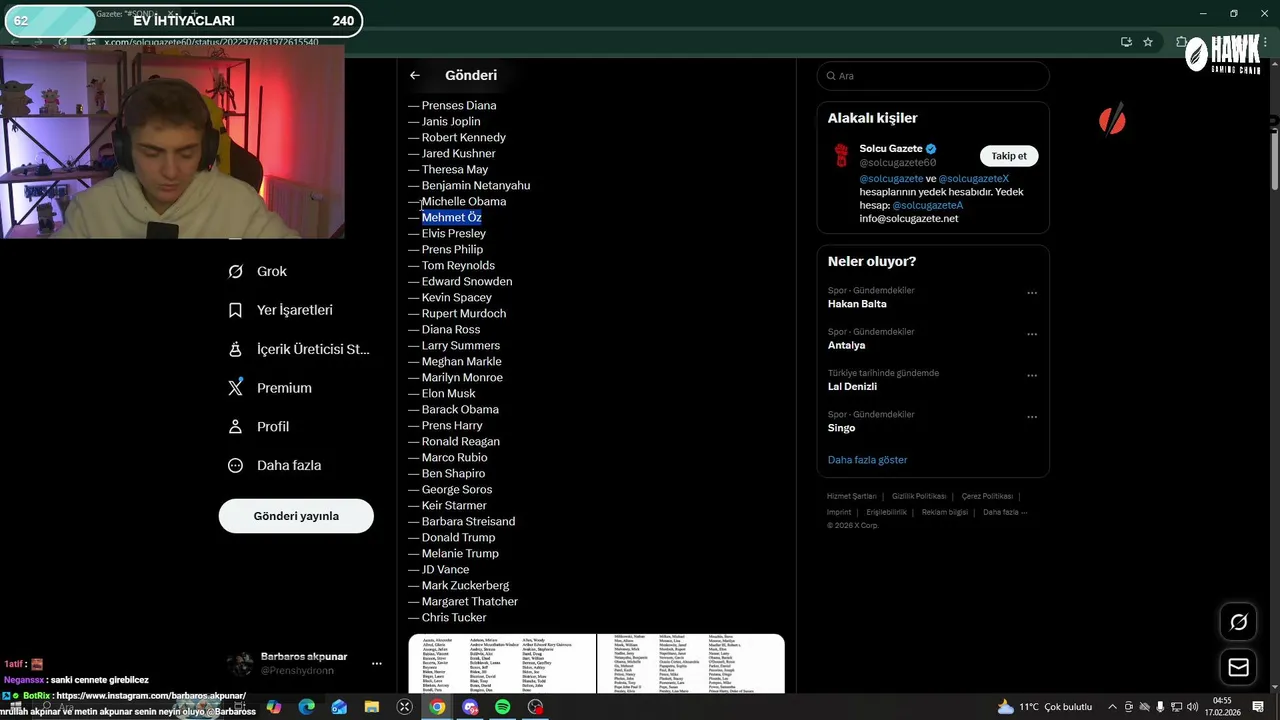Click install app icon in address bar
The height and width of the screenshot is (720, 1280).
tap(1126, 42)
